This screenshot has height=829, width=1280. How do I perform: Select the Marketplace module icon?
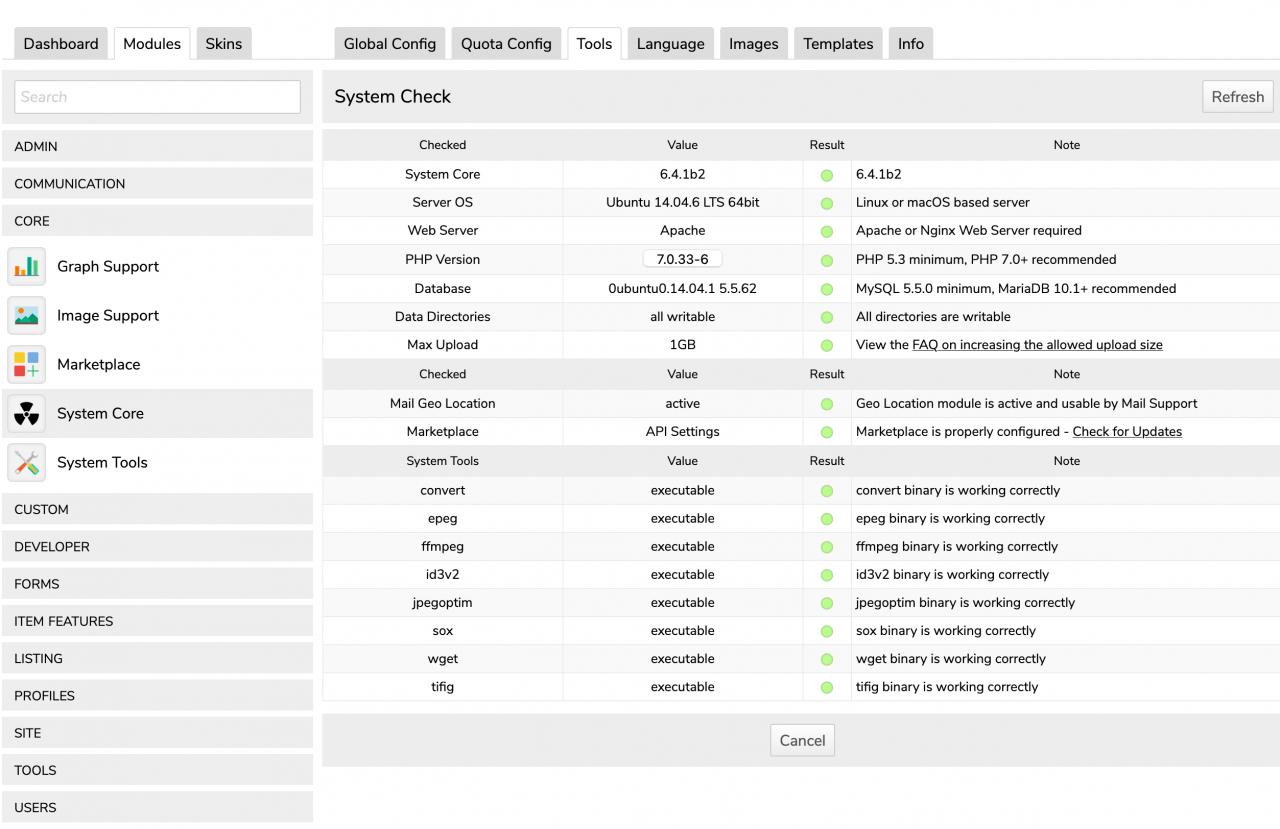click(x=26, y=365)
